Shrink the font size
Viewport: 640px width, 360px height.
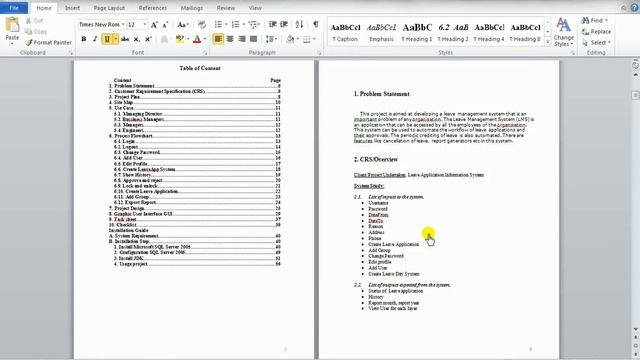[165, 25]
